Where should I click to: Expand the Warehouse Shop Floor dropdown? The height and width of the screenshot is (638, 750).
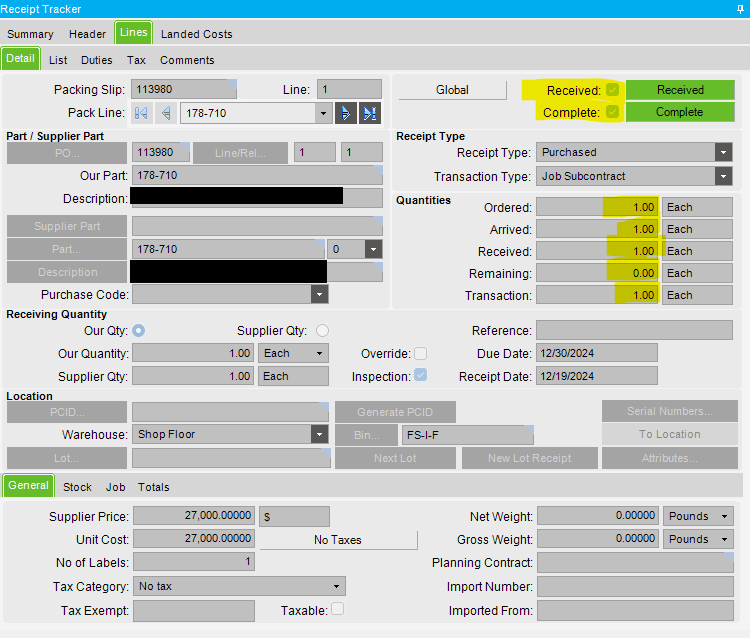coord(319,434)
